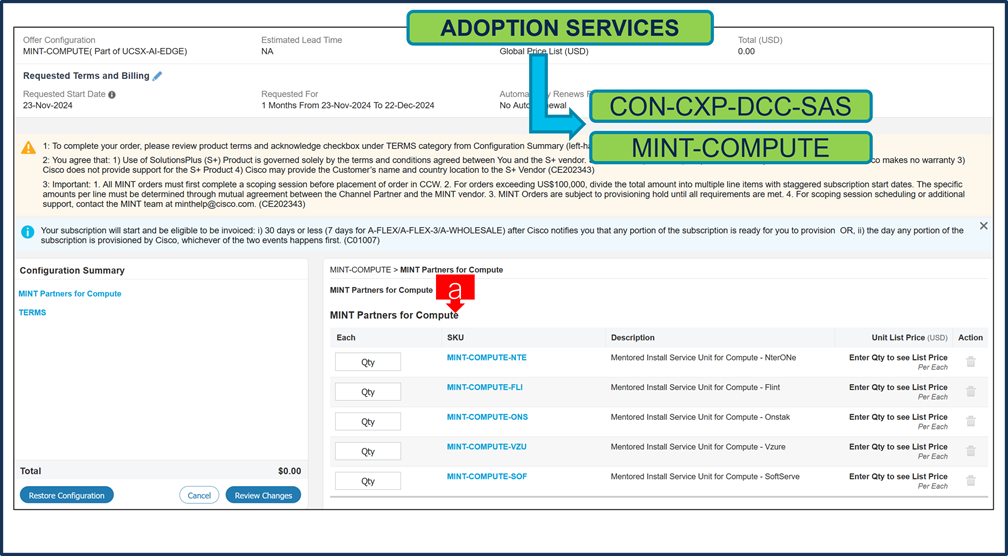Delete the MINT-COMPUTE-ONS row trash icon
The image size is (1008, 556).
pos(971,421)
